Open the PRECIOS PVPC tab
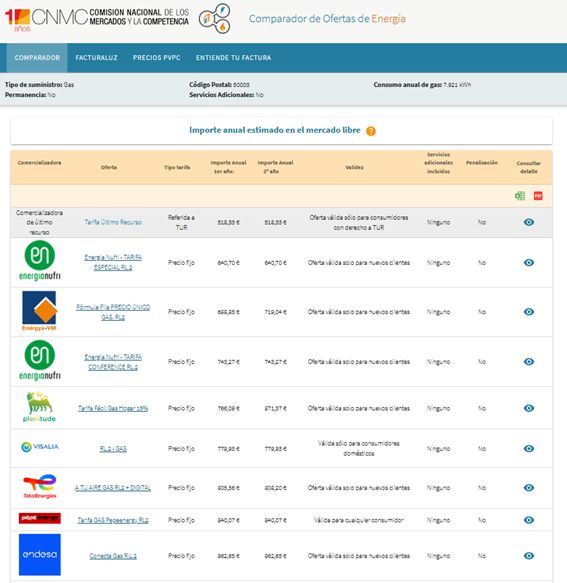 pyautogui.click(x=157, y=58)
